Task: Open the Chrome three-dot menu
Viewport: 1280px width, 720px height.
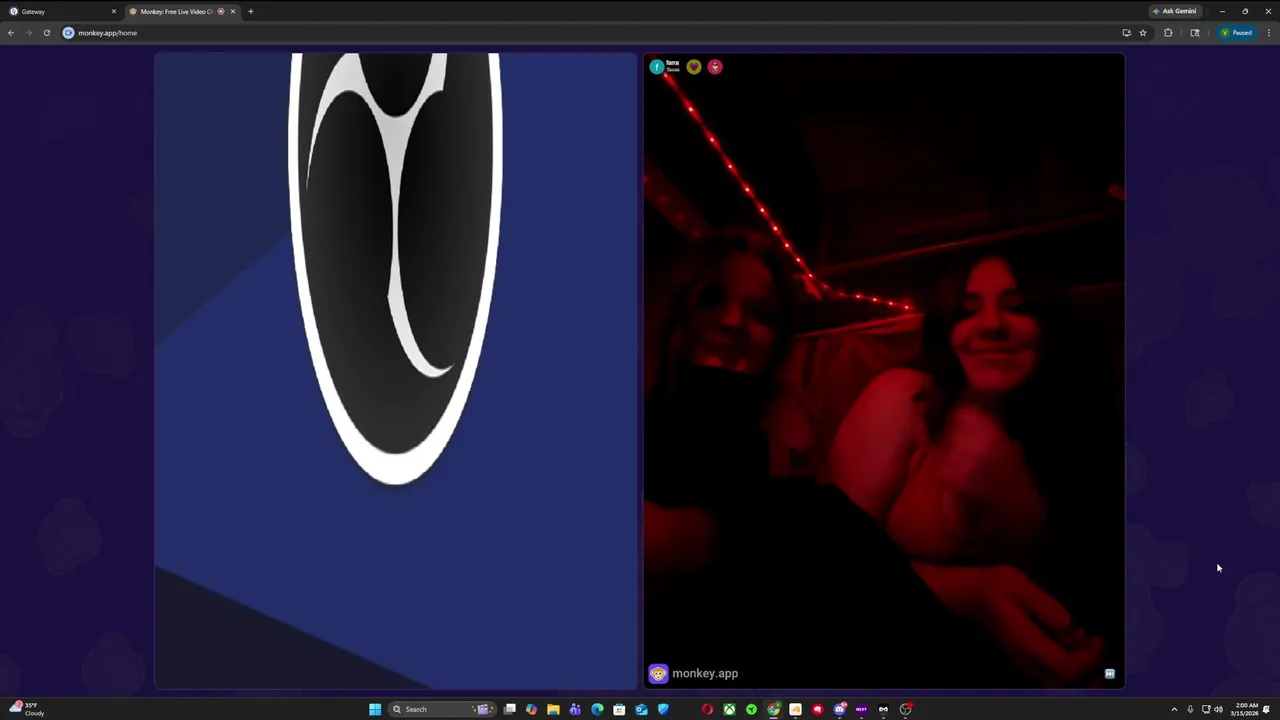Action: pos(1269,33)
